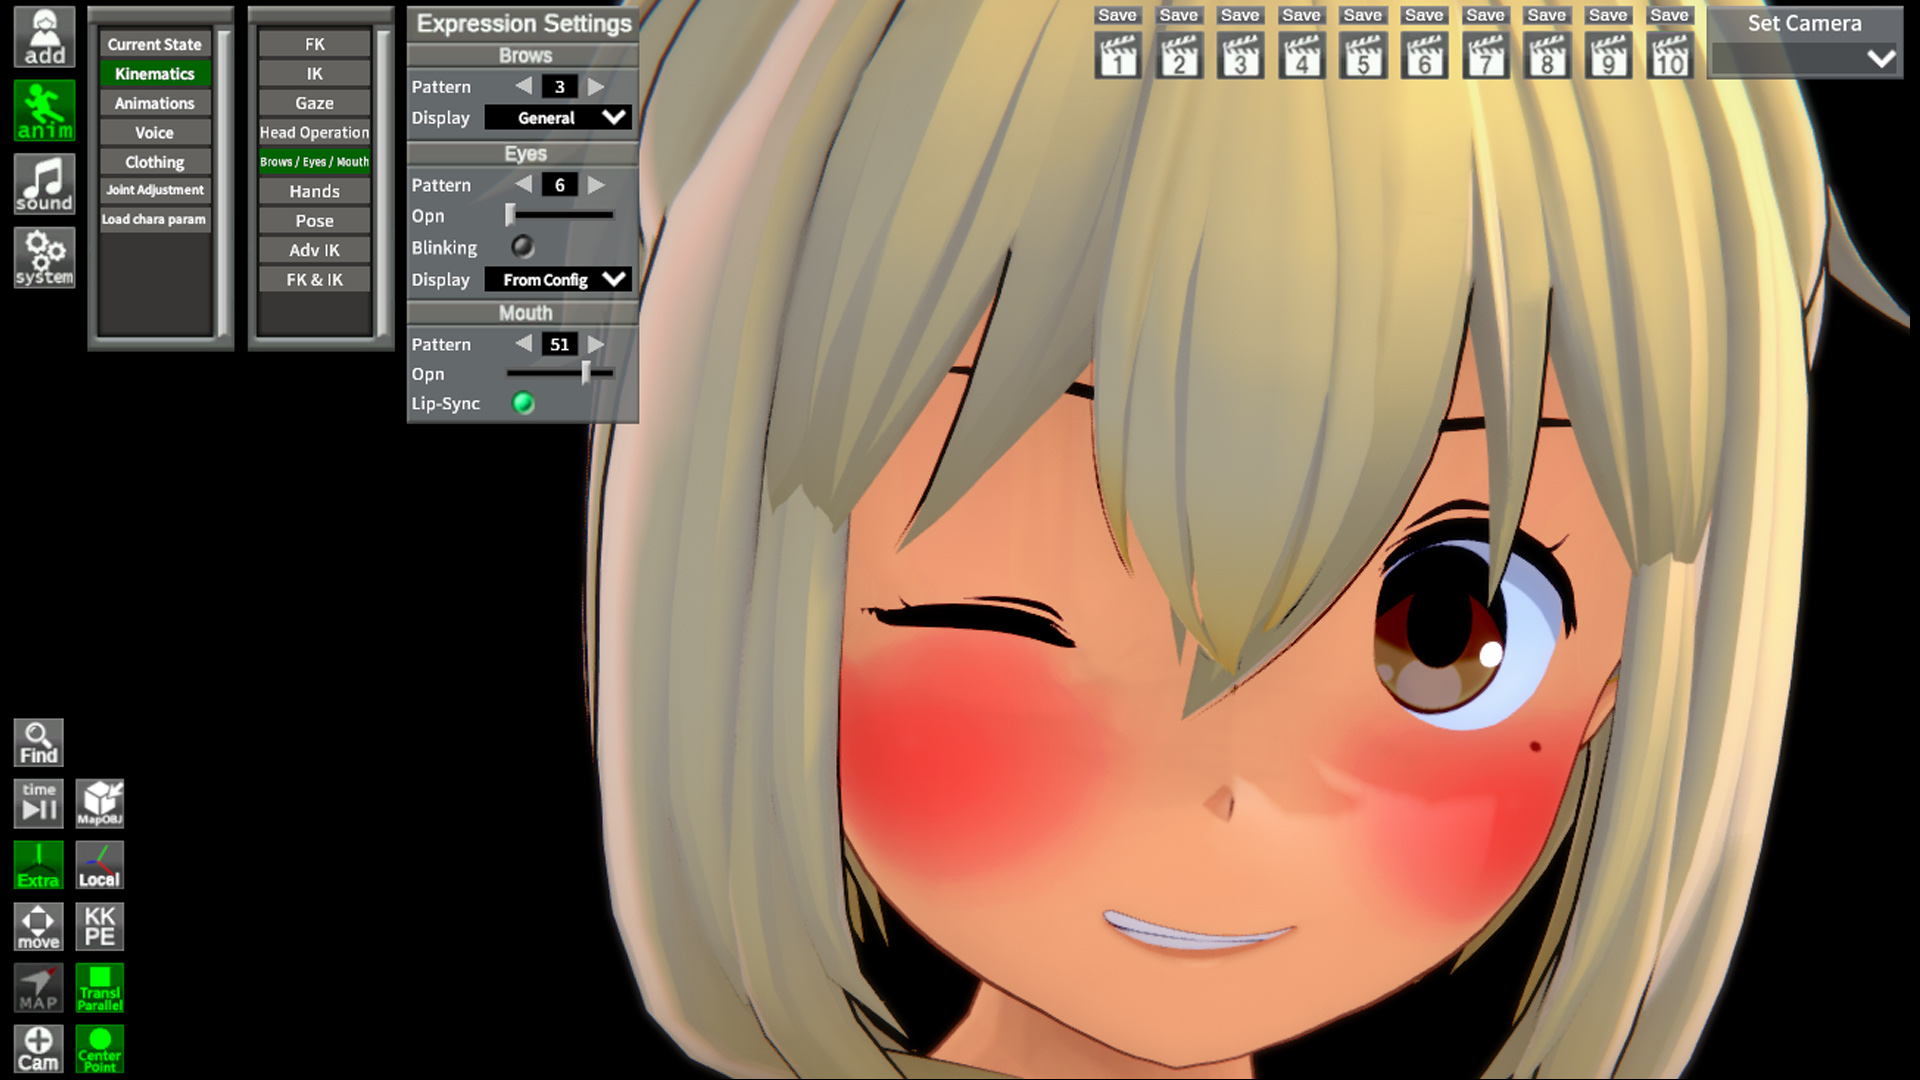Open the KK PE plugin icon
1920x1080 pixels.
100,926
